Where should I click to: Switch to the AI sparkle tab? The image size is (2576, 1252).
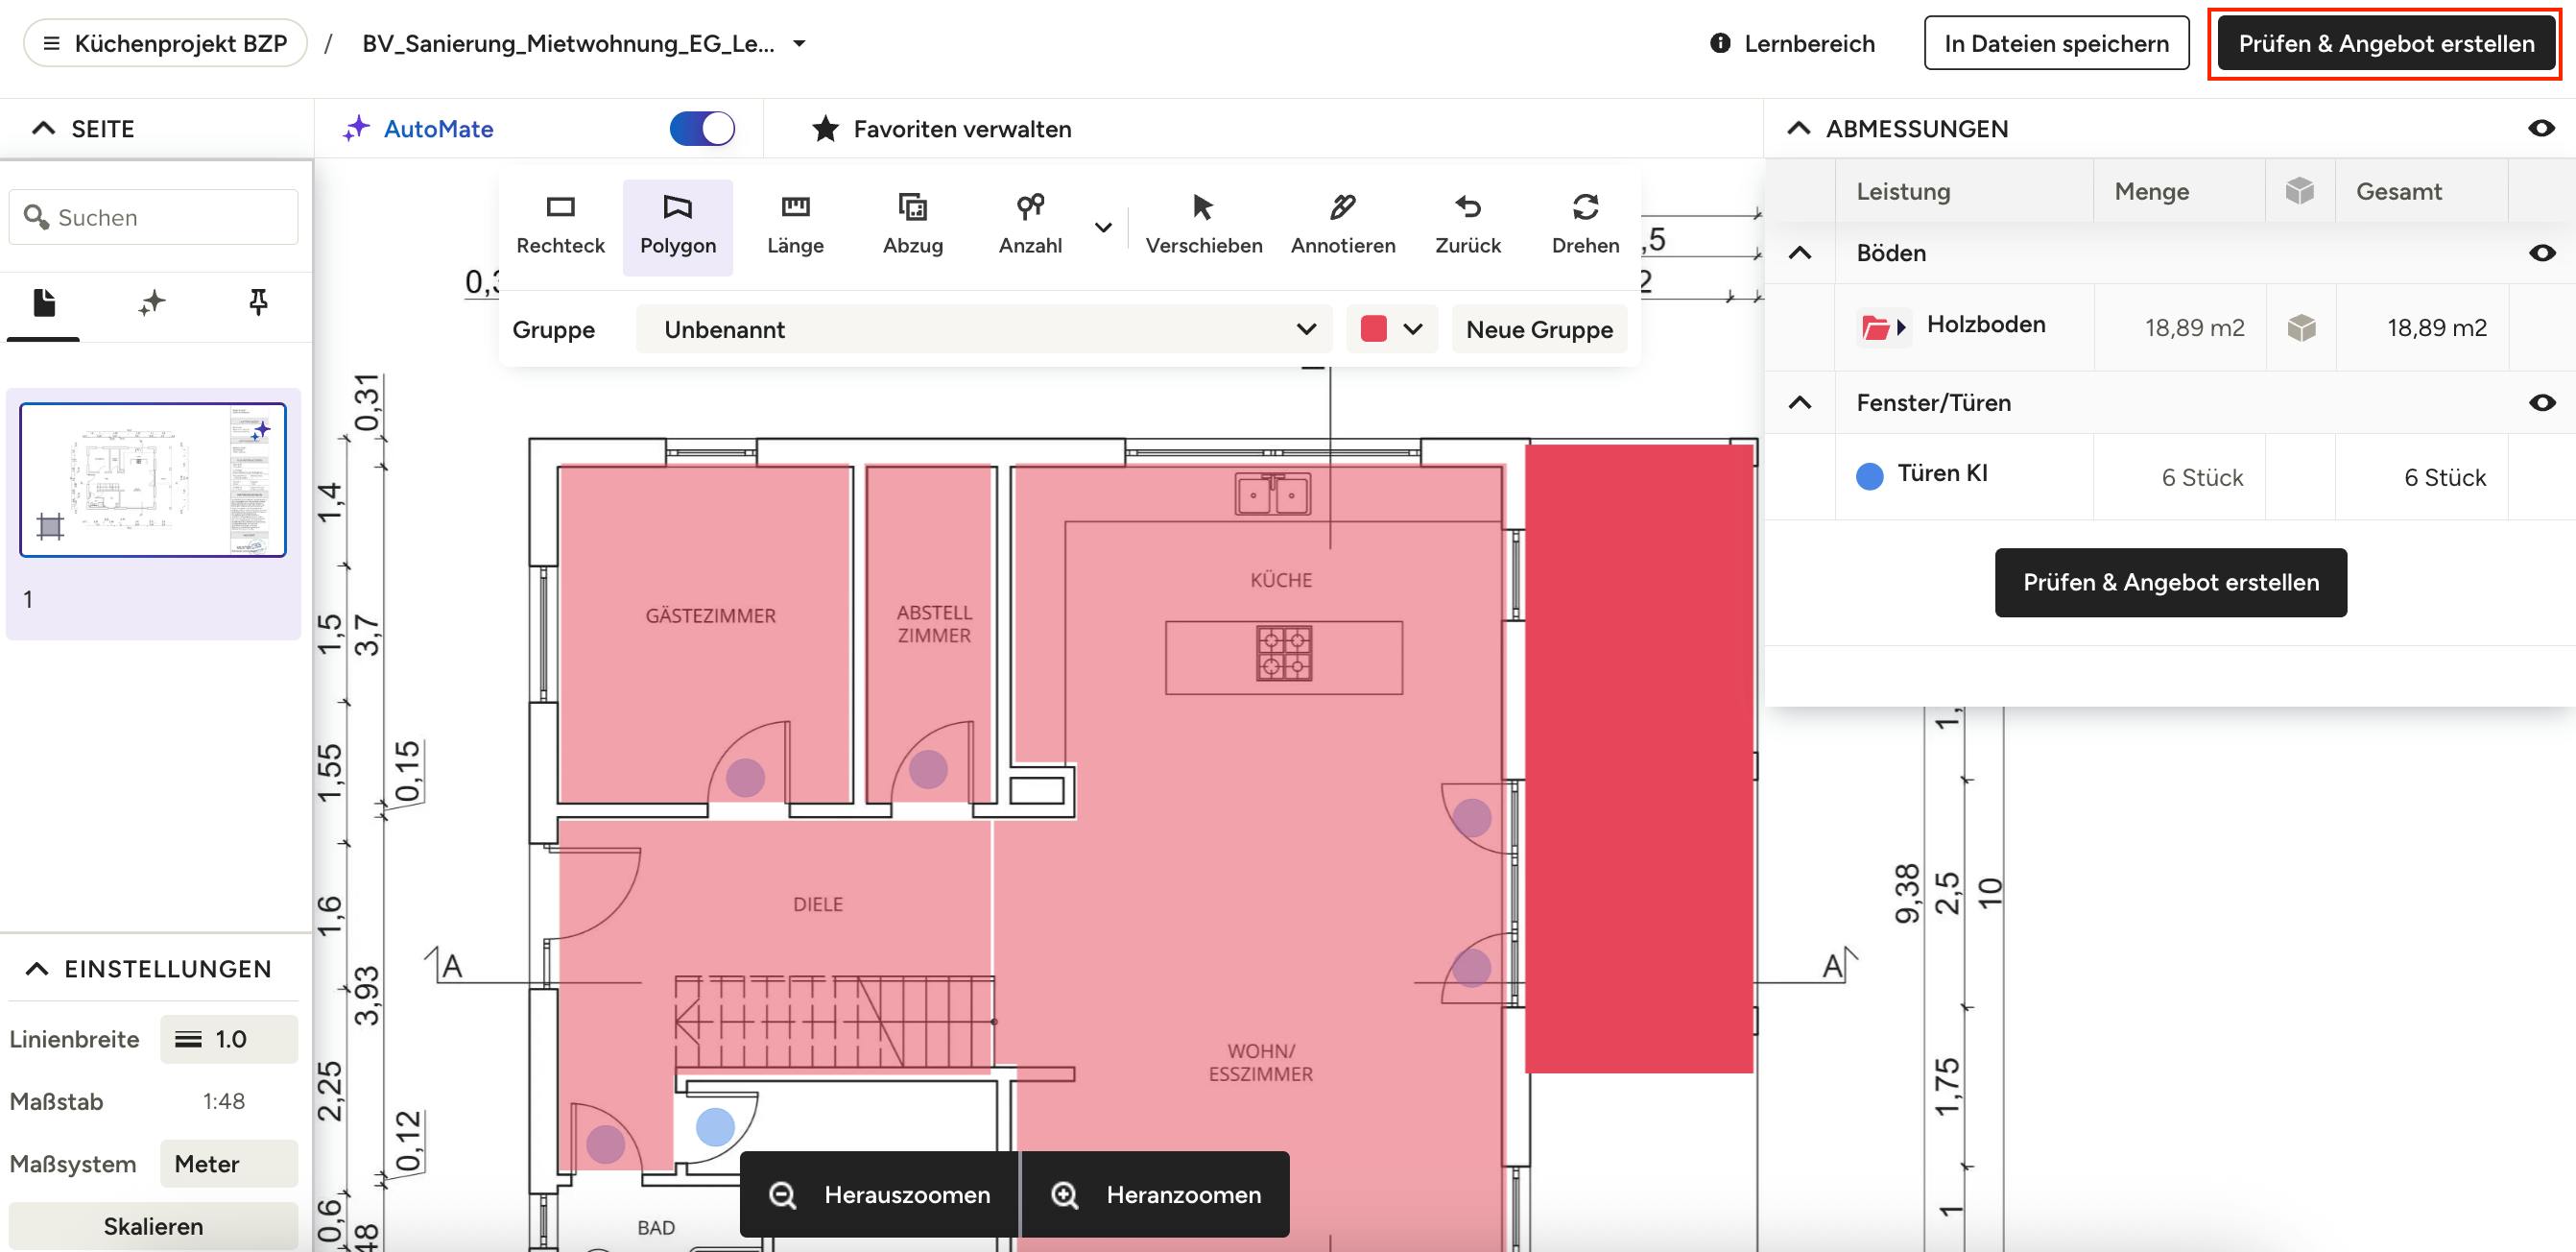pyautogui.click(x=151, y=303)
